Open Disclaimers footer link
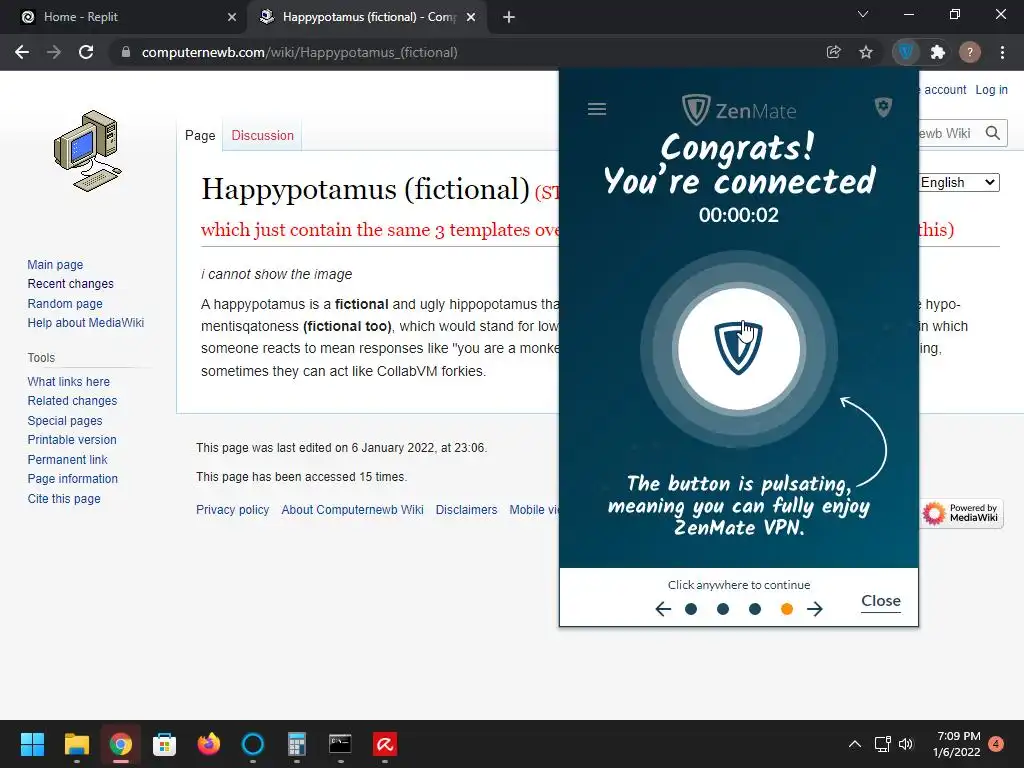The width and height of the screenshot is (1024, 768). 466,509
